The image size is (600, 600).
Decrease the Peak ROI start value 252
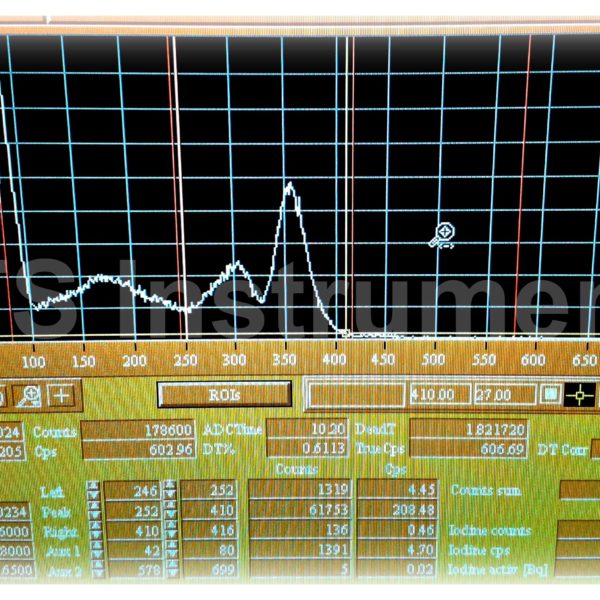94,516
